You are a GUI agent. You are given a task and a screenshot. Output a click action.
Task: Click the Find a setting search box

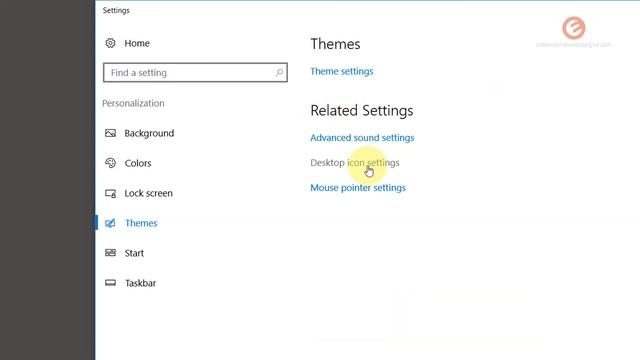tap(195, 73)
